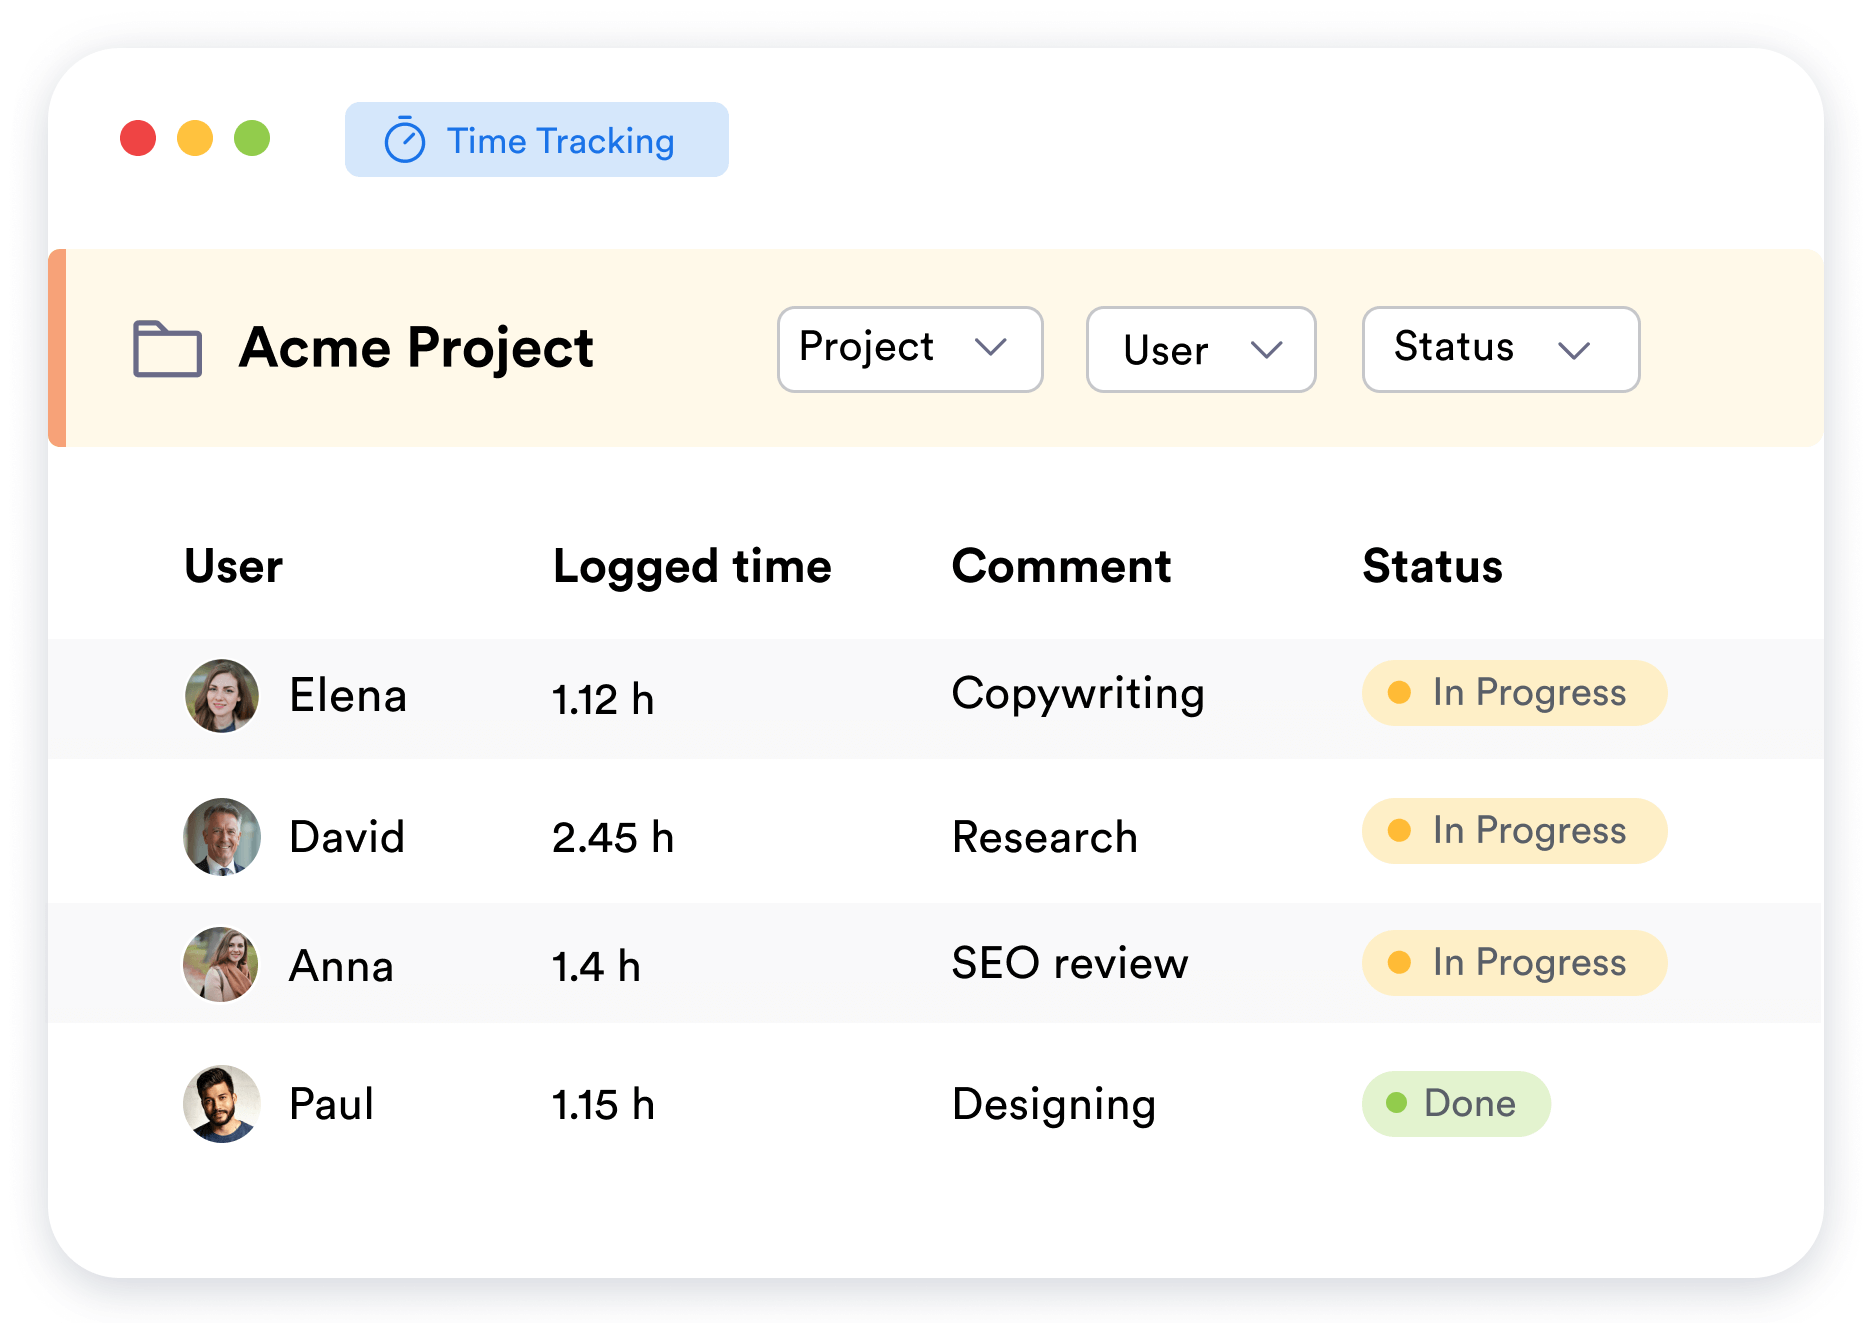Click the orange dot on Copywriting status

[1399, 692]
